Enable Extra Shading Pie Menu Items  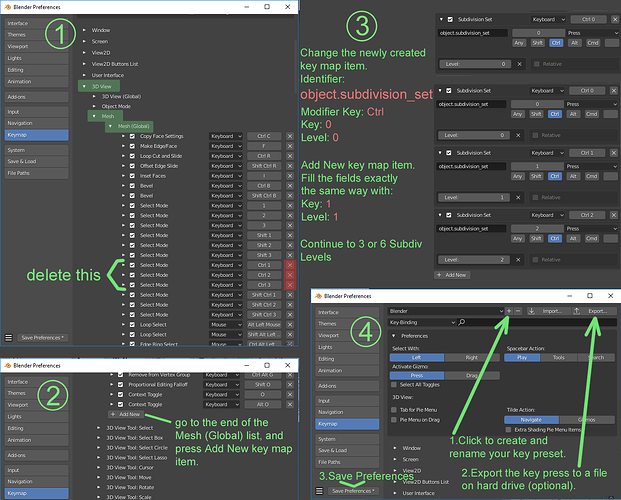pyautogui.click(x=509, y=429)
